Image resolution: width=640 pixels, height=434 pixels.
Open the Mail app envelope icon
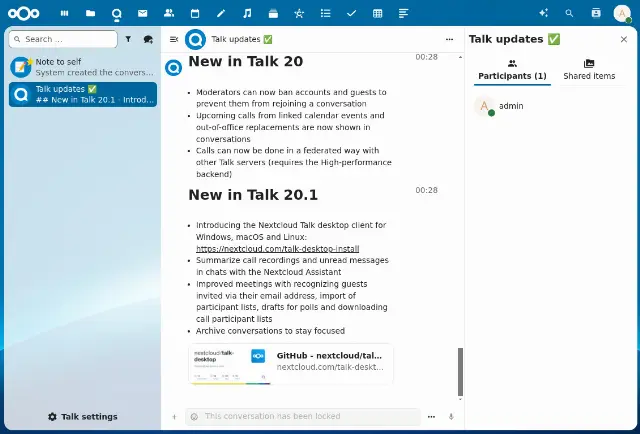(142, 13)
